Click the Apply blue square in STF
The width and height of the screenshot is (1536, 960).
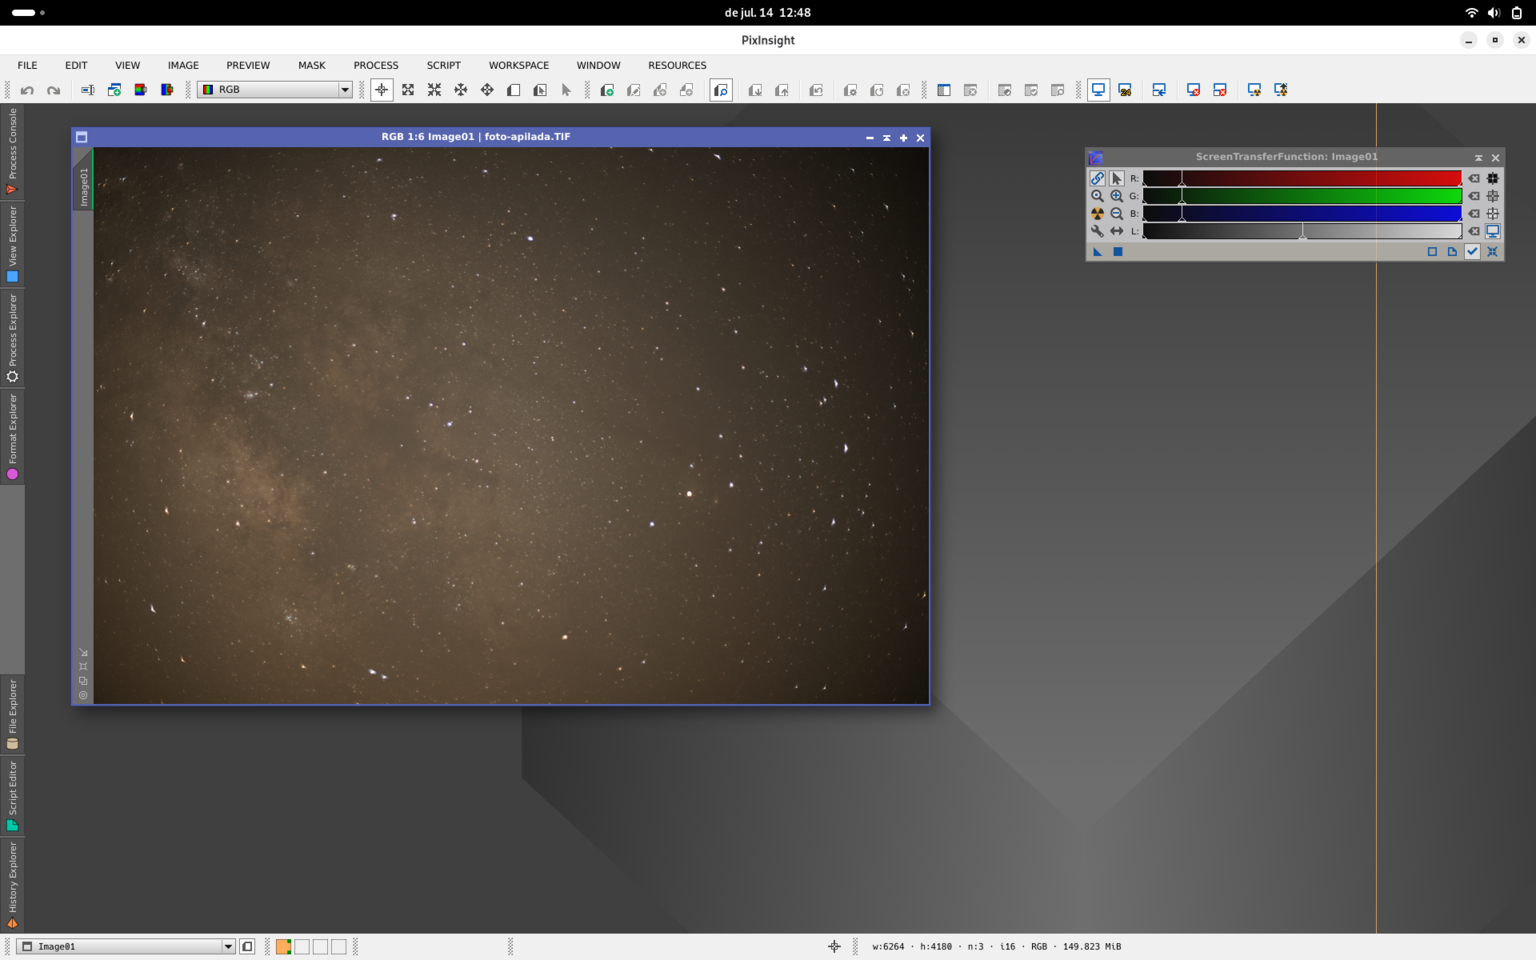(x=1118, y=252)
